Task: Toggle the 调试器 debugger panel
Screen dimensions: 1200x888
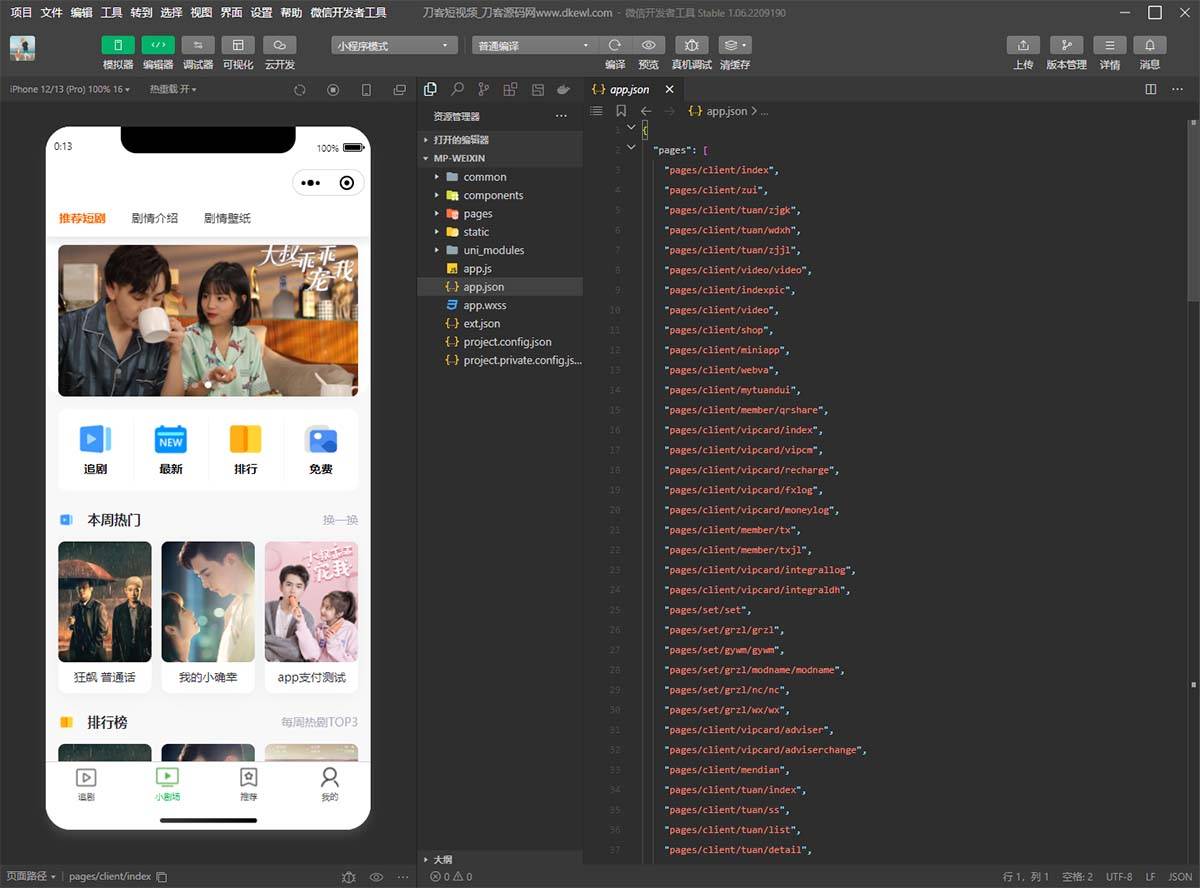Action: [198, 45]
